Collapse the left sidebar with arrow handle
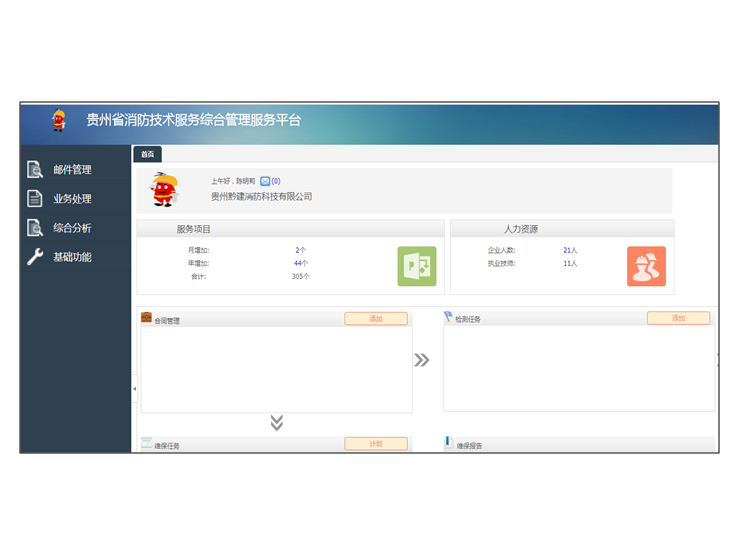 tap(135, 388)
